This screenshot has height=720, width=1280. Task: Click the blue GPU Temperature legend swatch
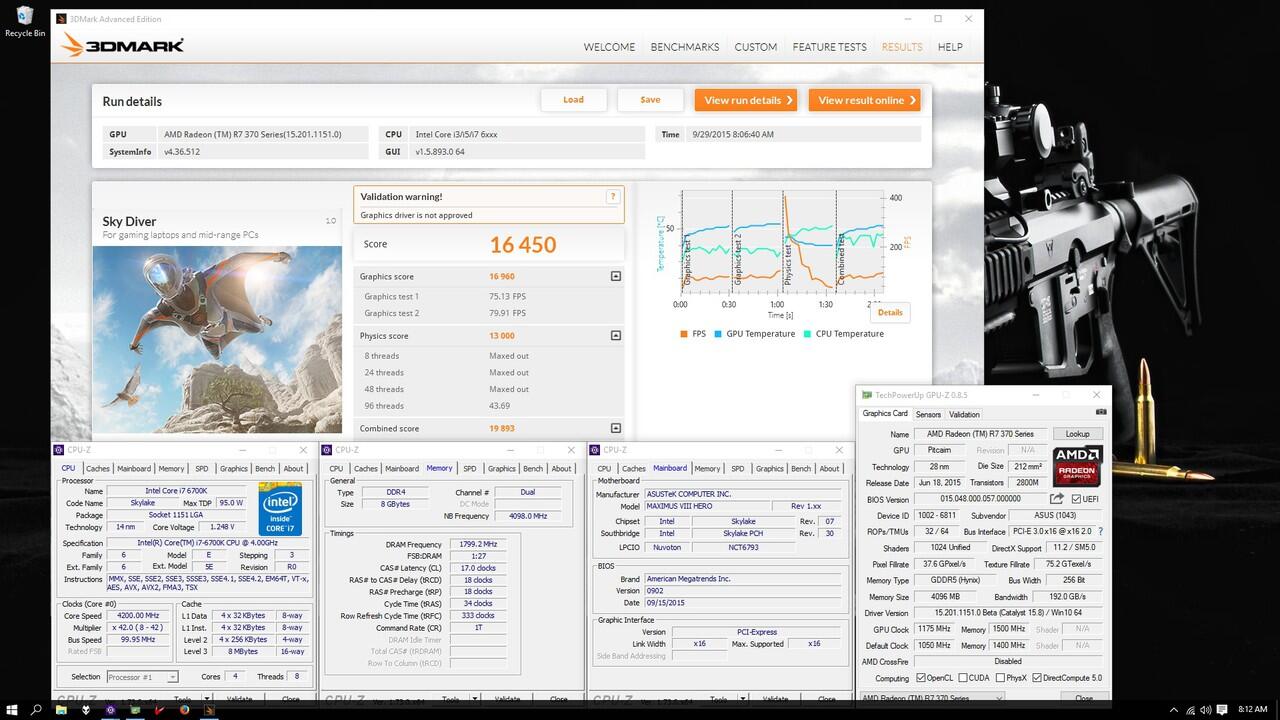click(718, 334)
